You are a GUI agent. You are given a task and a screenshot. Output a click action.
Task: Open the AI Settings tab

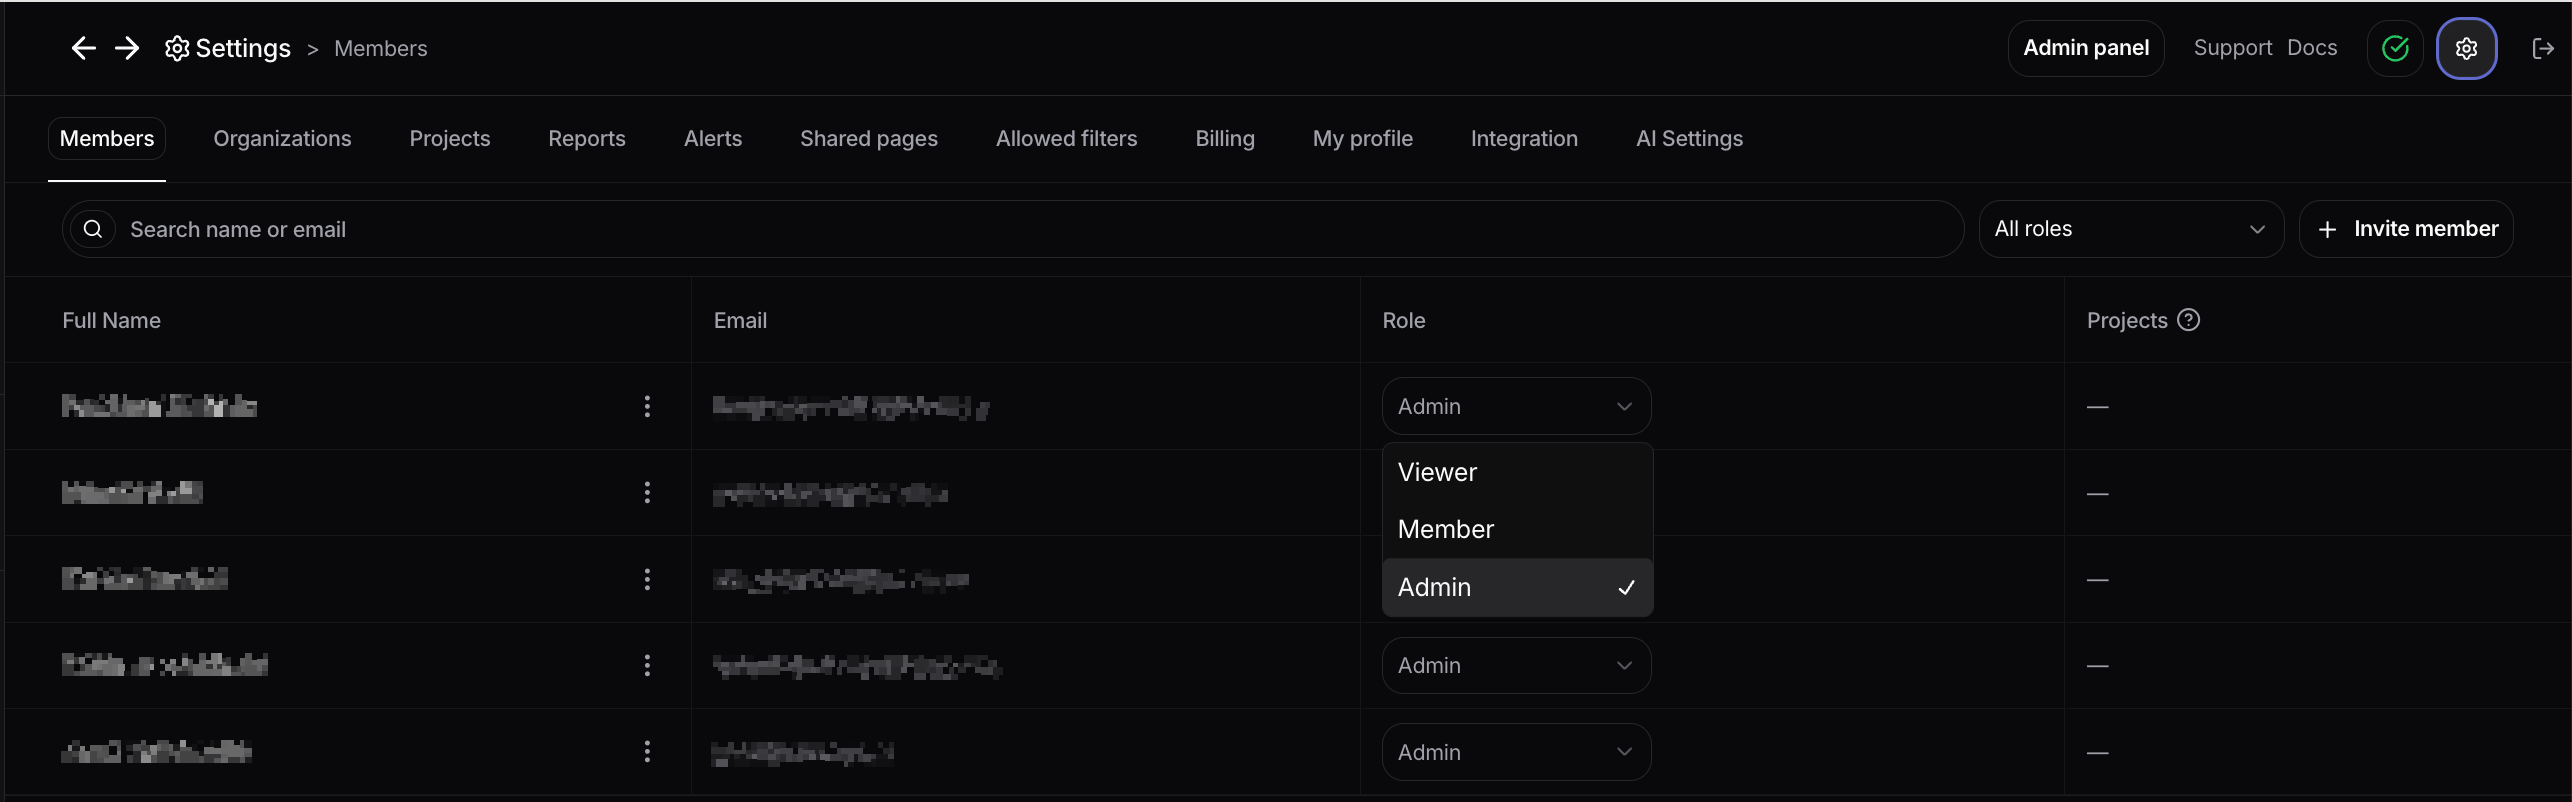(1689, 138)
